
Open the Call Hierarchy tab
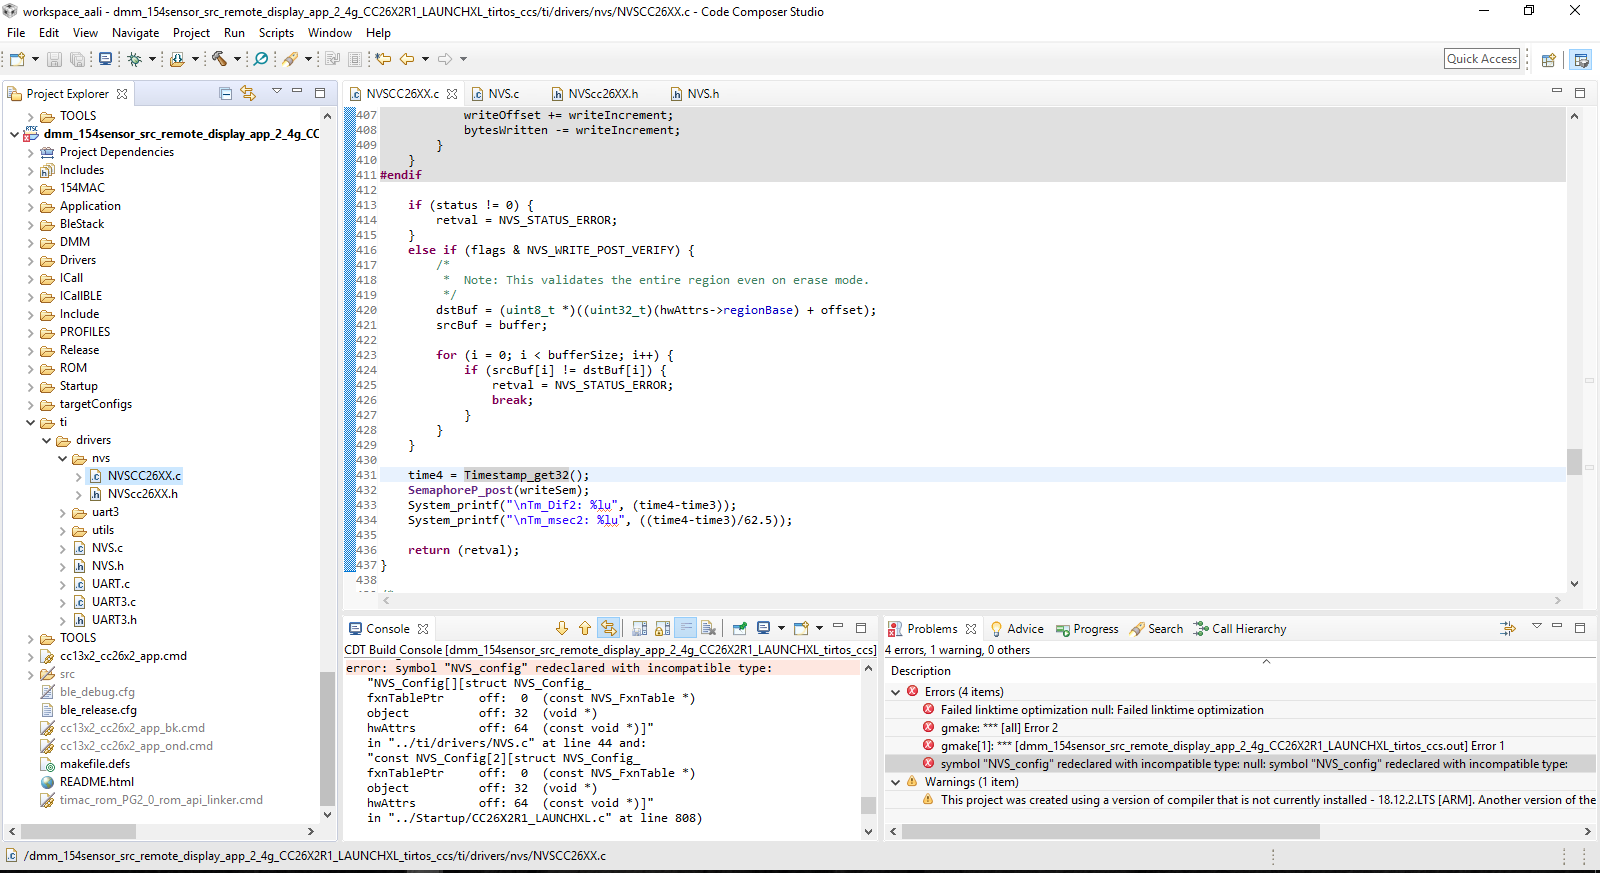click(1239, 629)
